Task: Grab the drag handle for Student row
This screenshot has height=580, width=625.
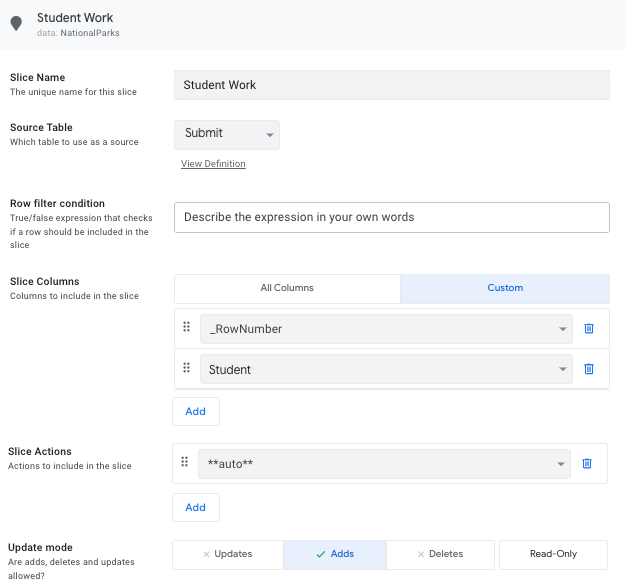Action: pyautogui.click(x=187, y=368)
